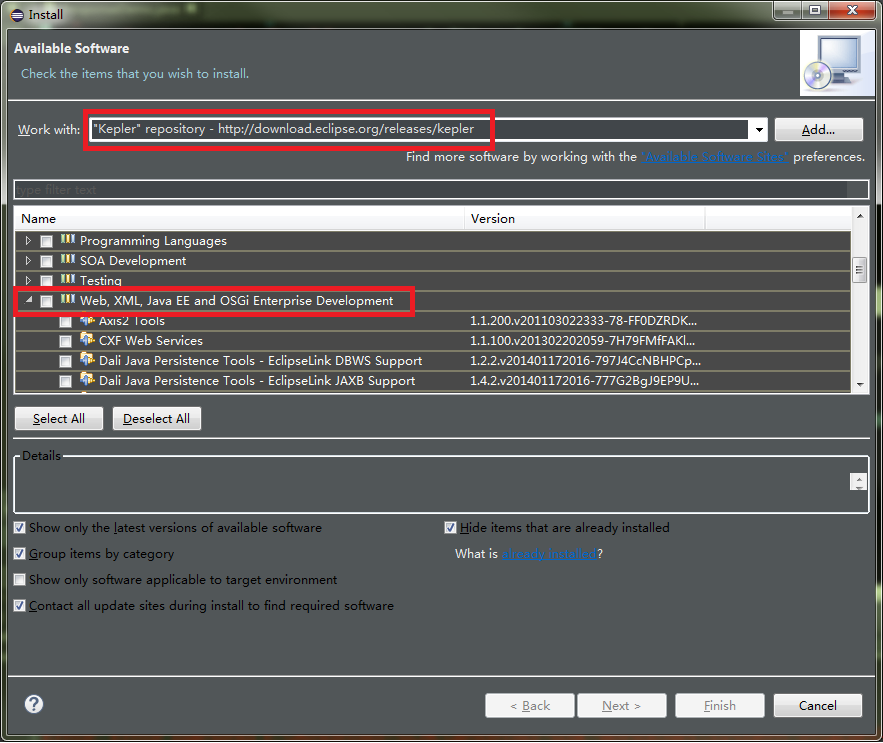Select version 1.2.2.v201401172016 text

pyautogui.click(x=586, y=361)
